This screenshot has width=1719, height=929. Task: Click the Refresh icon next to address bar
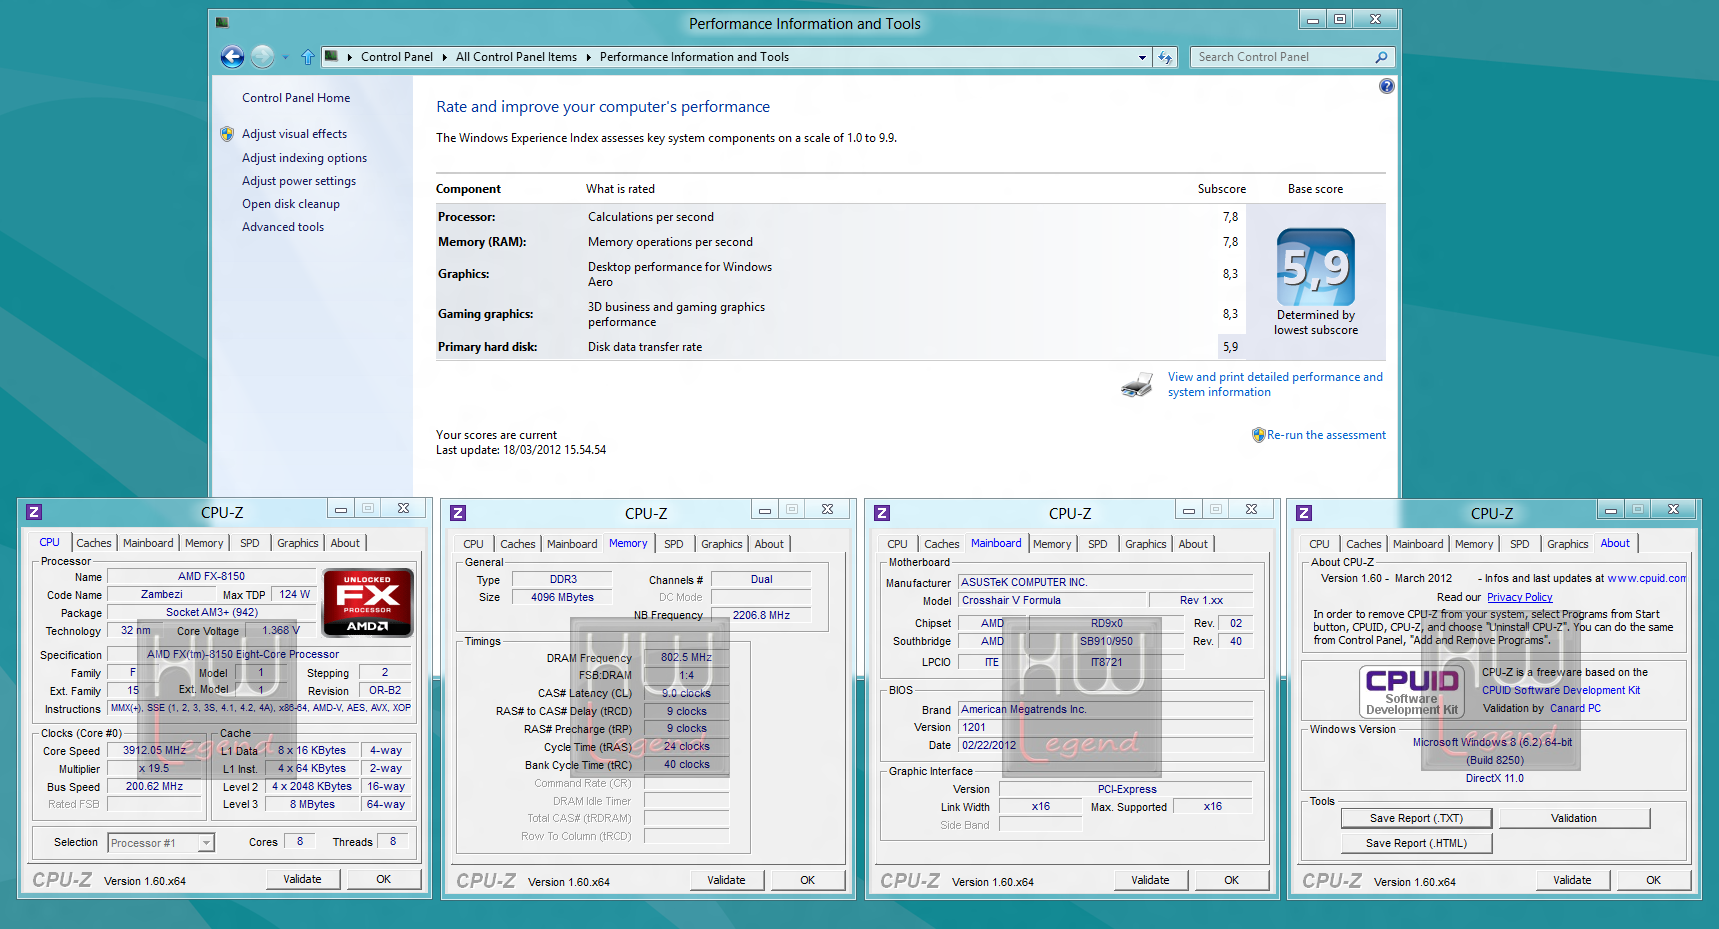pyautogui.click(x=1165, y=57)
